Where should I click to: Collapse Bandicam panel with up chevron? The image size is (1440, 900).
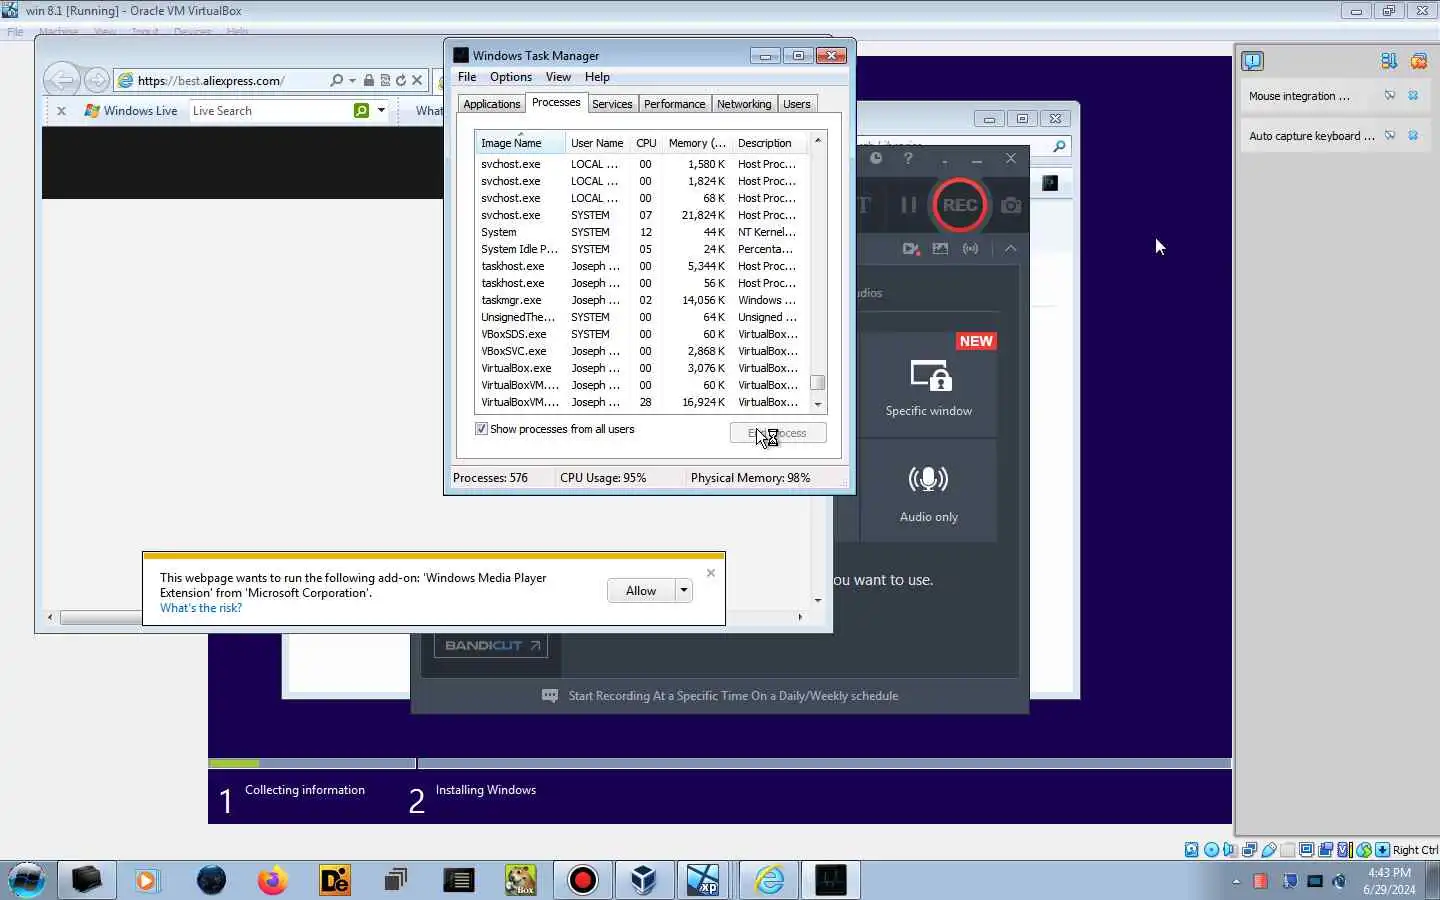pos(1010,248)
